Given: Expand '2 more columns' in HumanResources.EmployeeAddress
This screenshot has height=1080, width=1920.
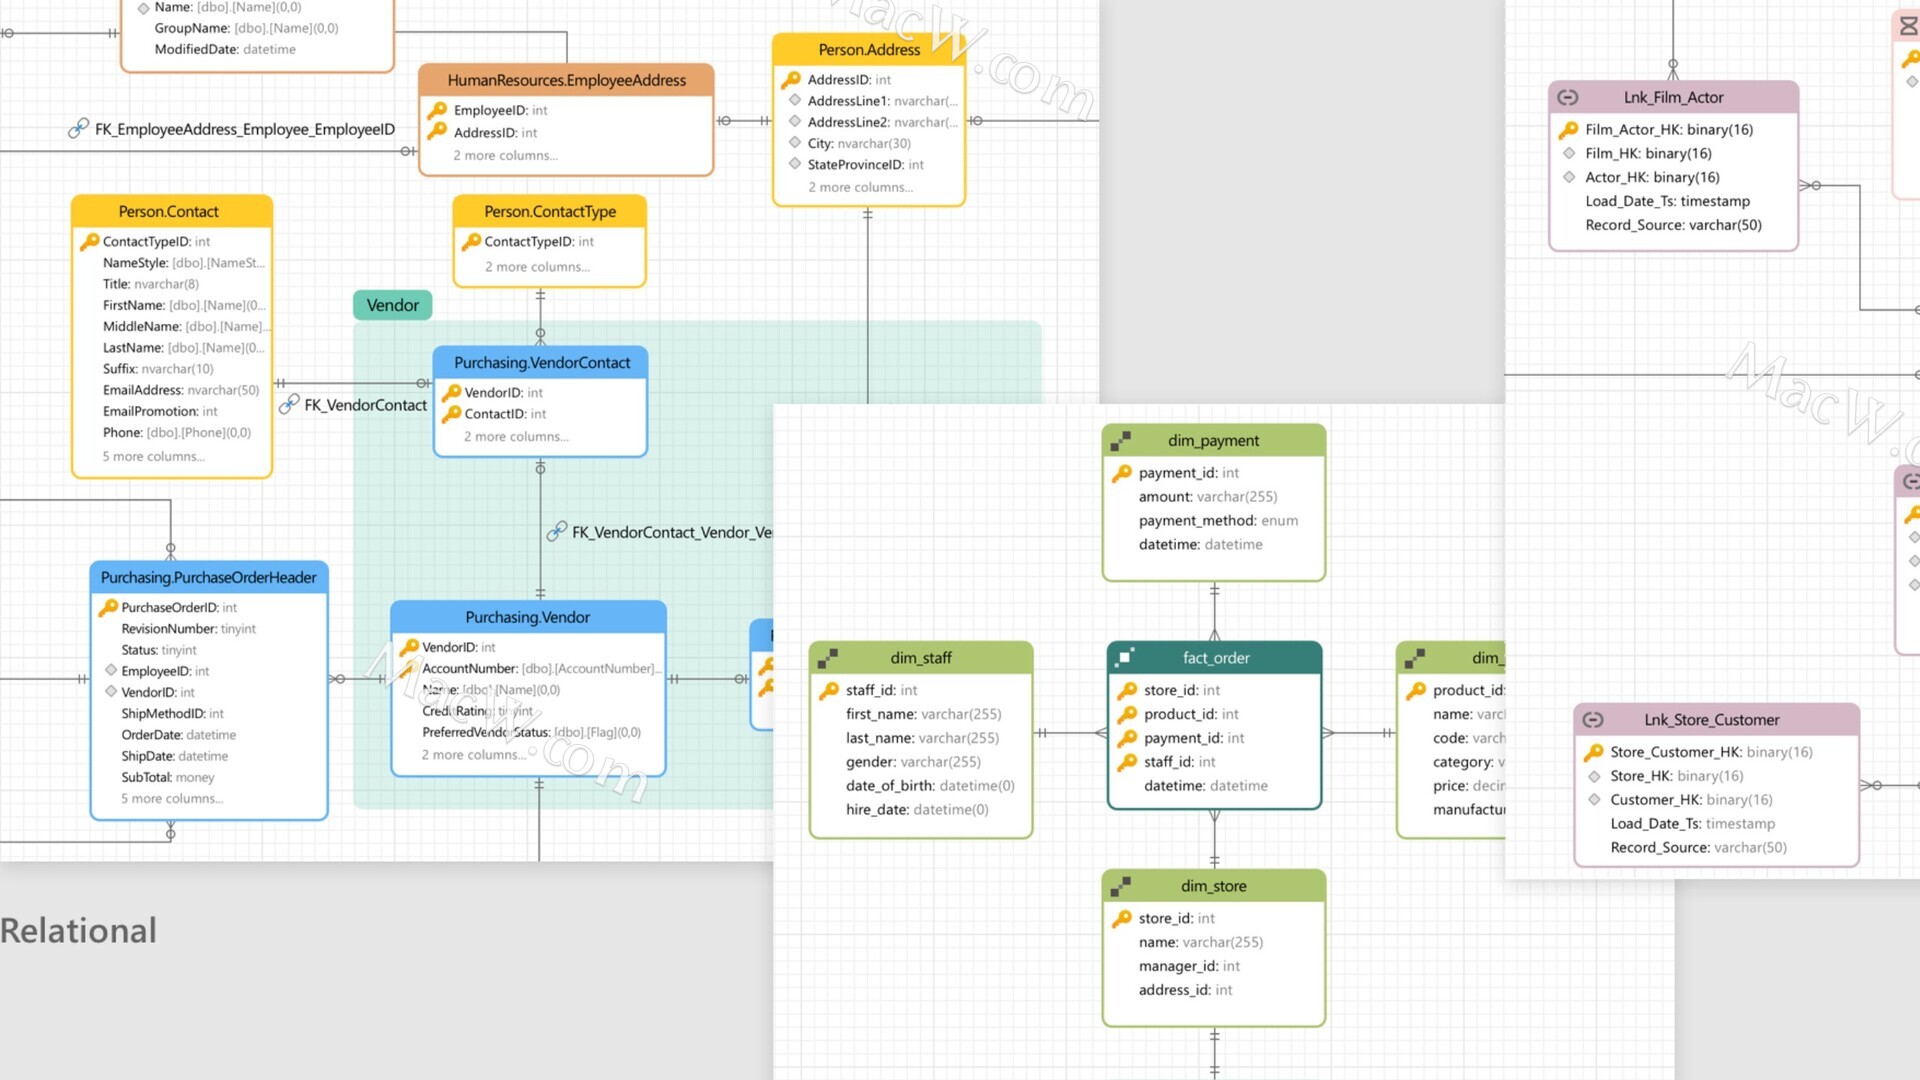Looking at the screenshot, I should (506, 155).
